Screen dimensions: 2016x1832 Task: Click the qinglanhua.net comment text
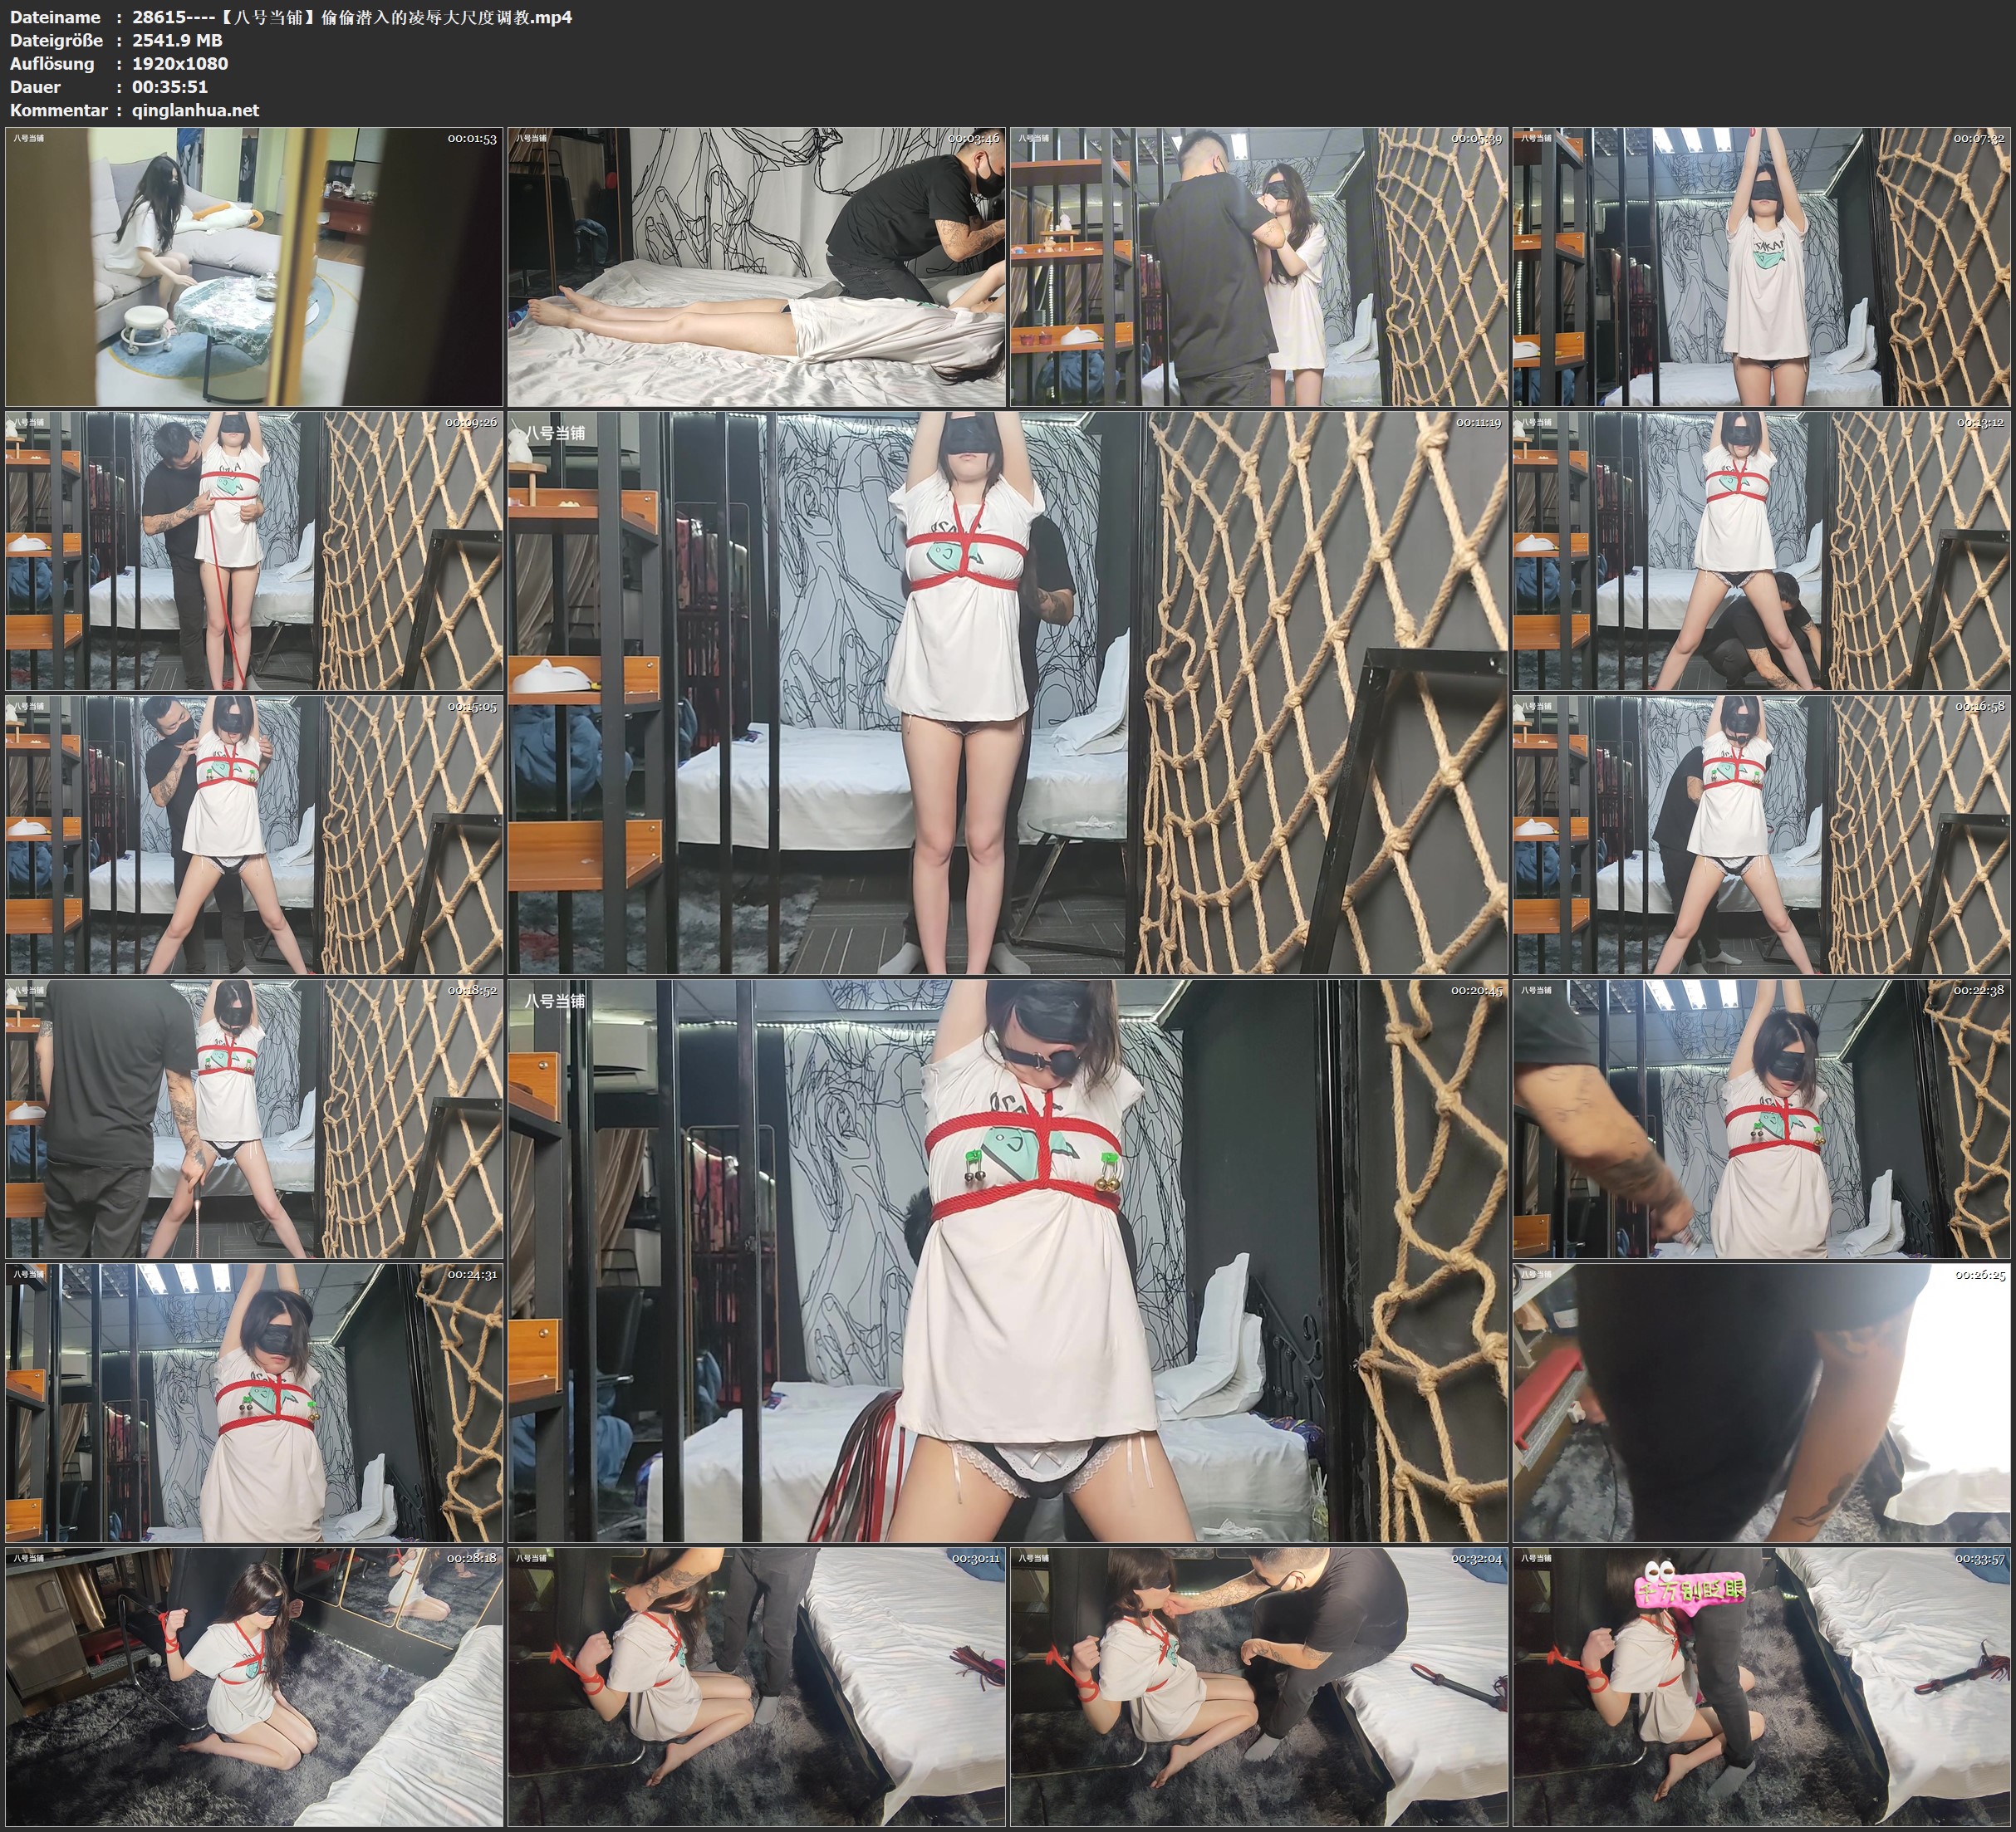(x=195, y=110)
